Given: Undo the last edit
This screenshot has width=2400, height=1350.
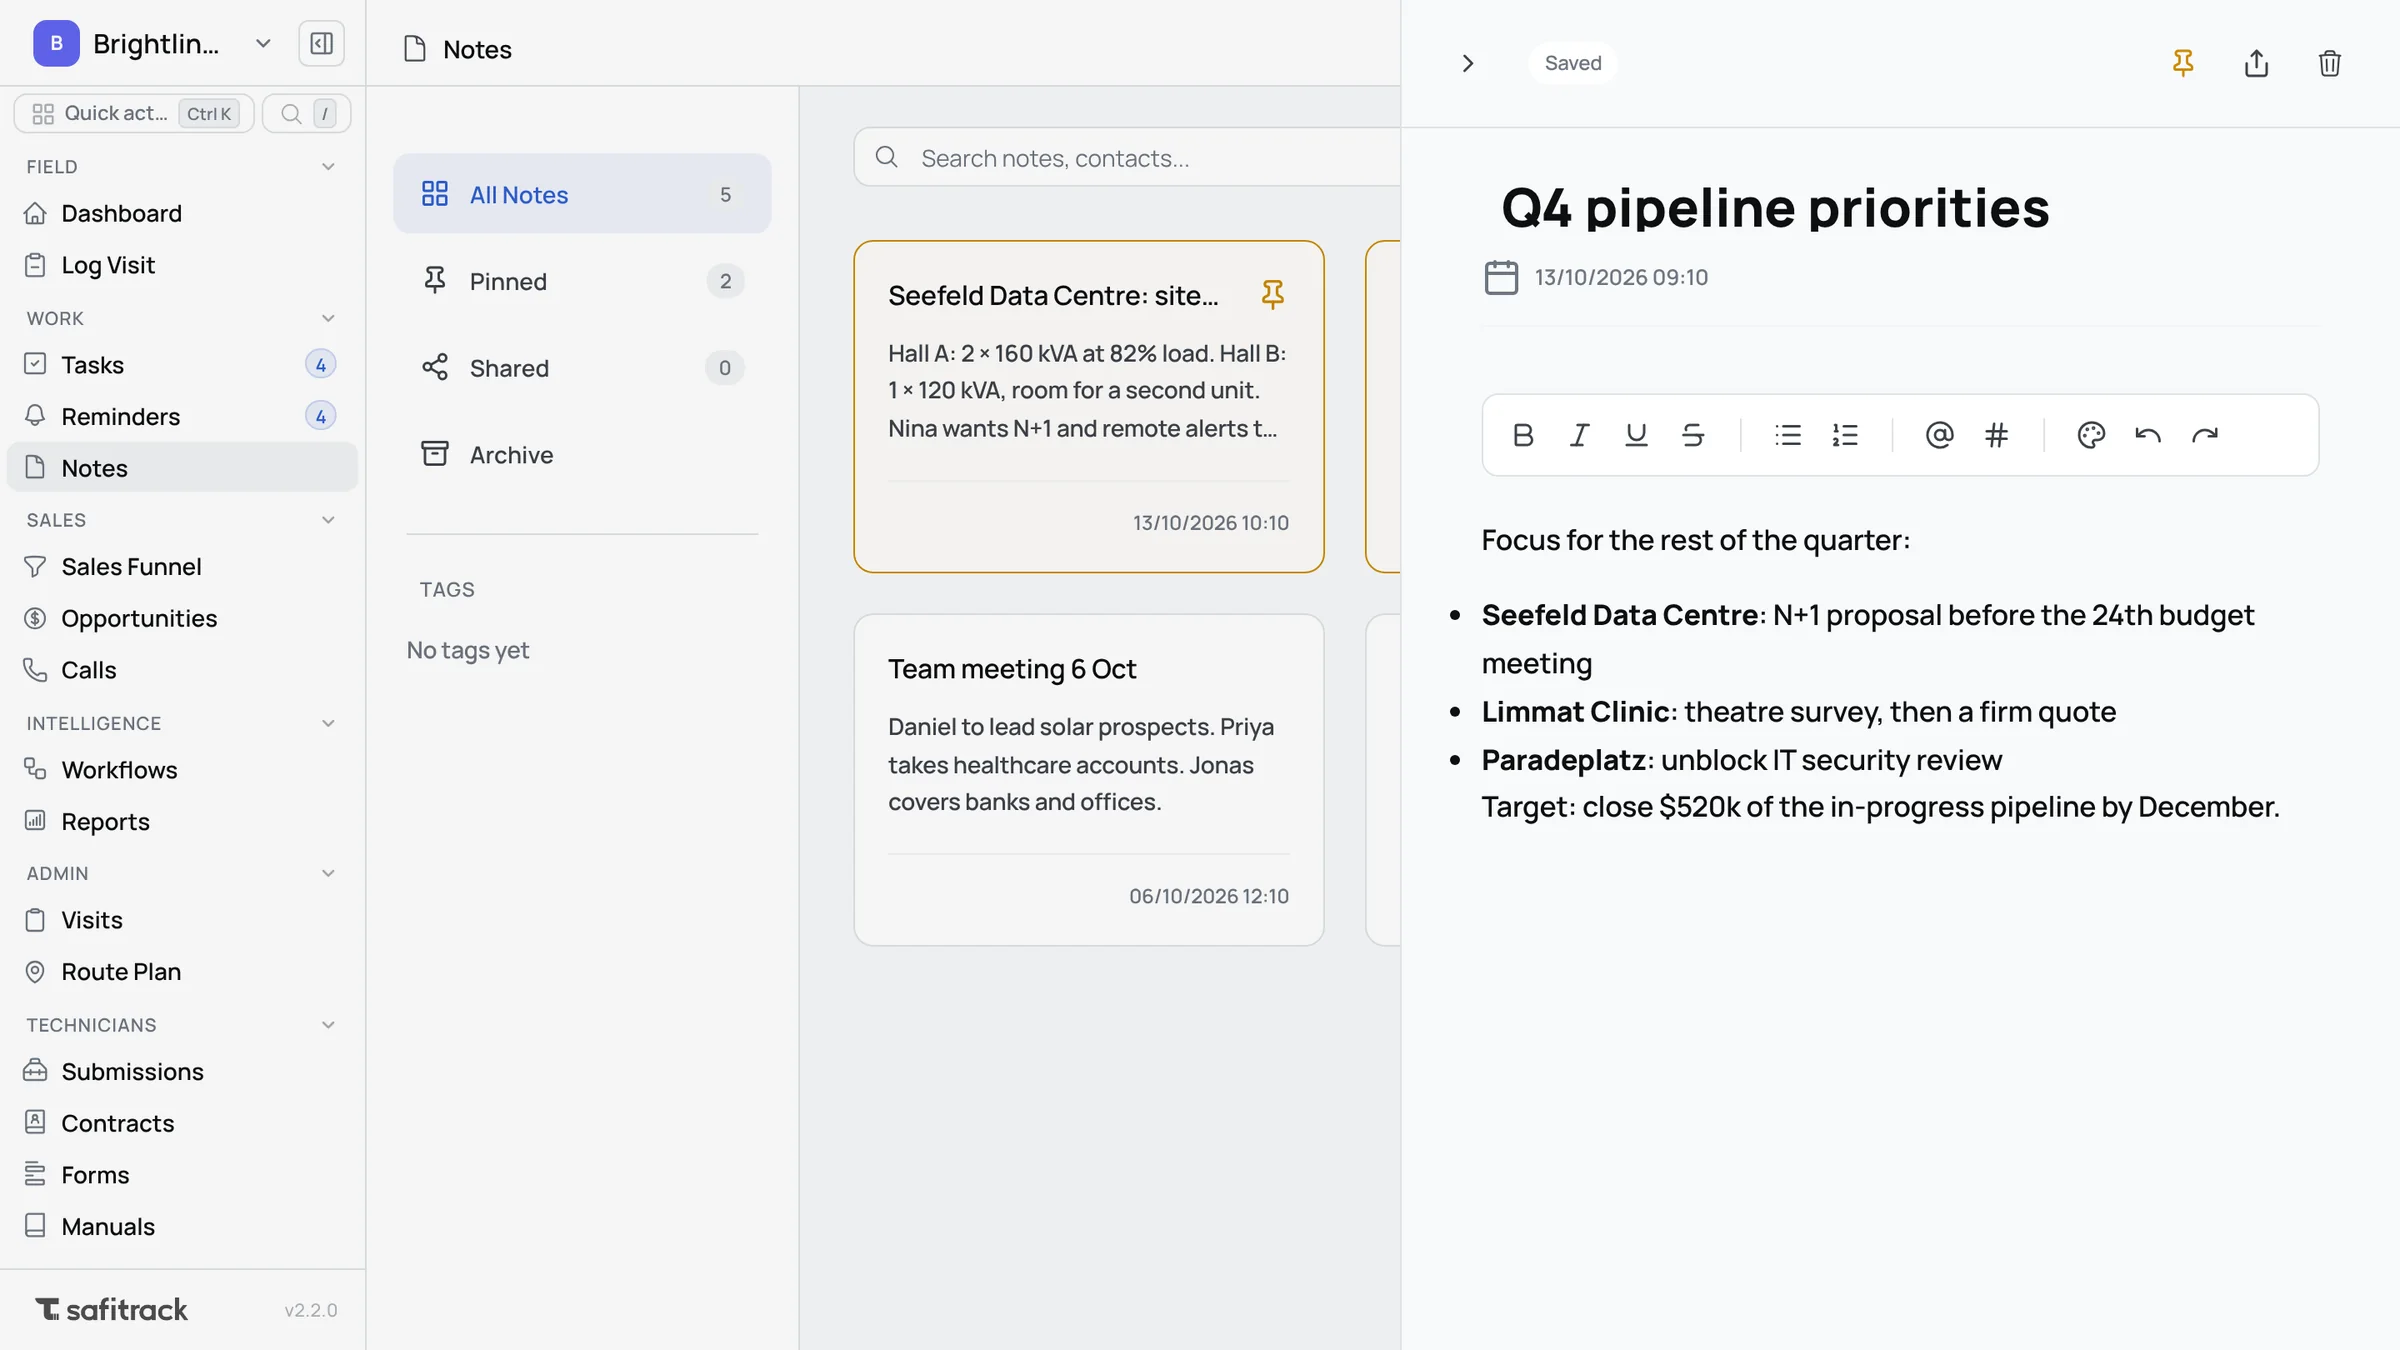Looking at the screenshot, I should 2148,435.
